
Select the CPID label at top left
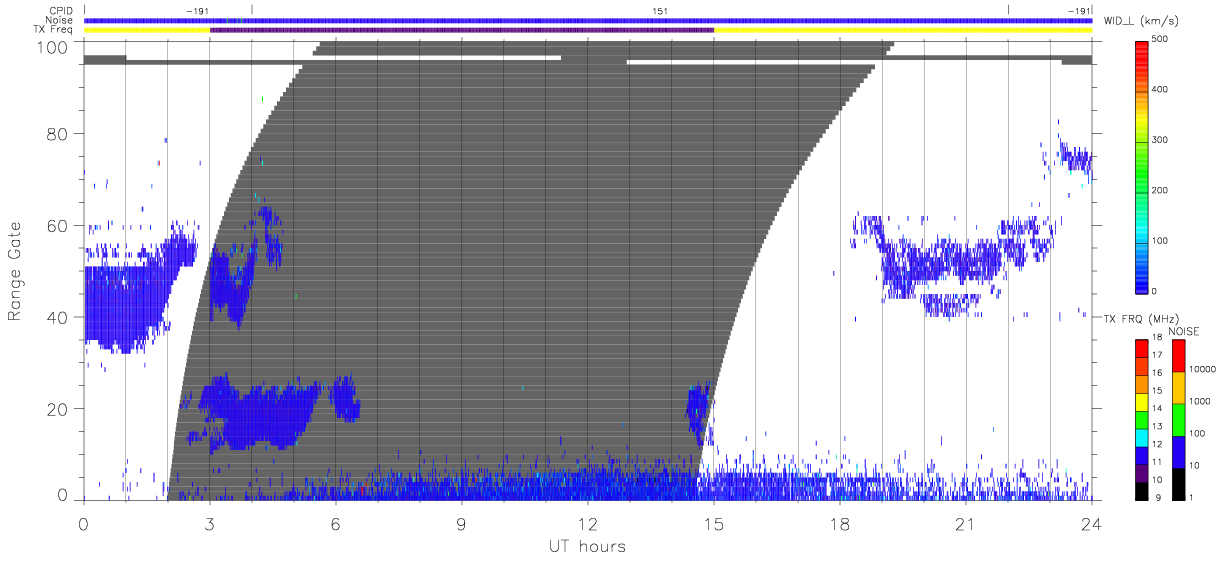coord(61,10)
